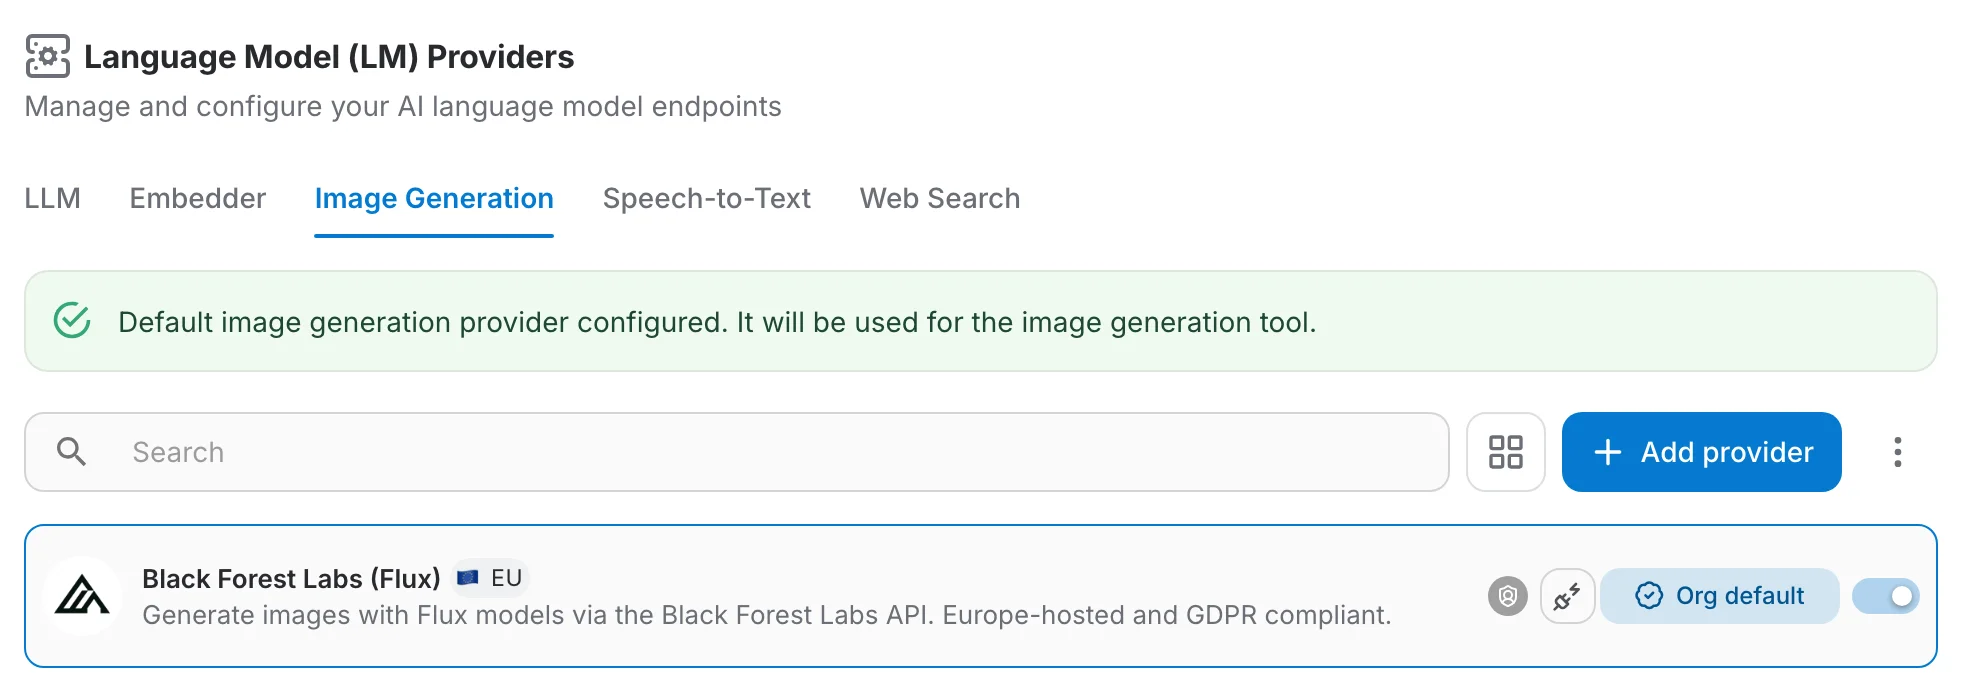The width and height of the screenshot is (1962, 684).
Task: Select the Image Generation tab
Action: (x=434, y=198)
